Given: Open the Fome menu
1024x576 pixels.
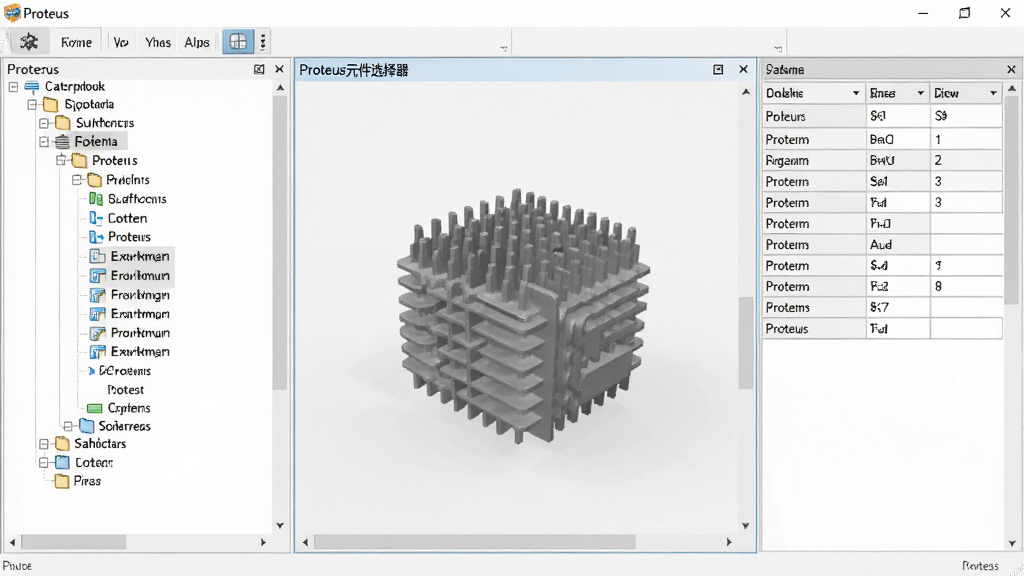Looking at the screenshot, I should (76, 42).
